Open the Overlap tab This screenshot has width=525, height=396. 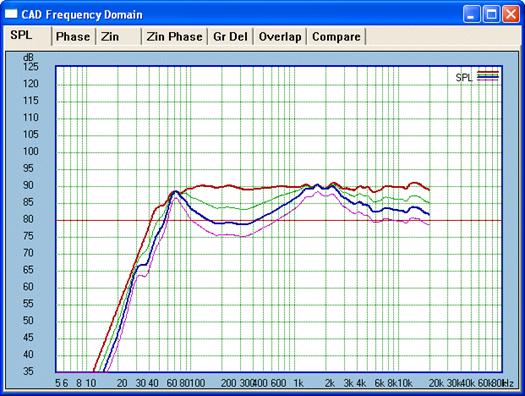click(280, 36)
